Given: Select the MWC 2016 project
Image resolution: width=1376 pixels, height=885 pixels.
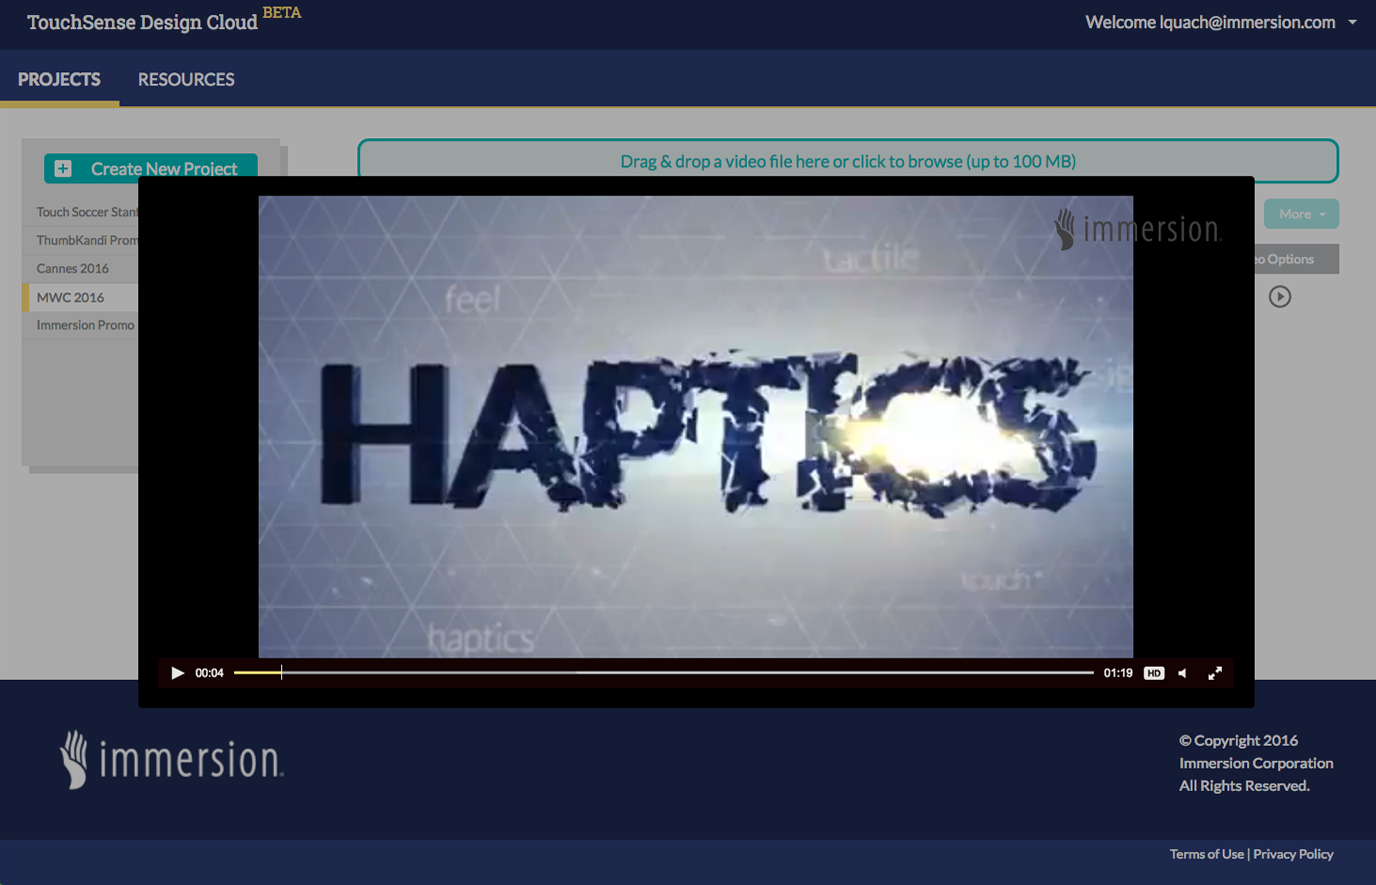Looking at the screenshot, I should point(71,297).
